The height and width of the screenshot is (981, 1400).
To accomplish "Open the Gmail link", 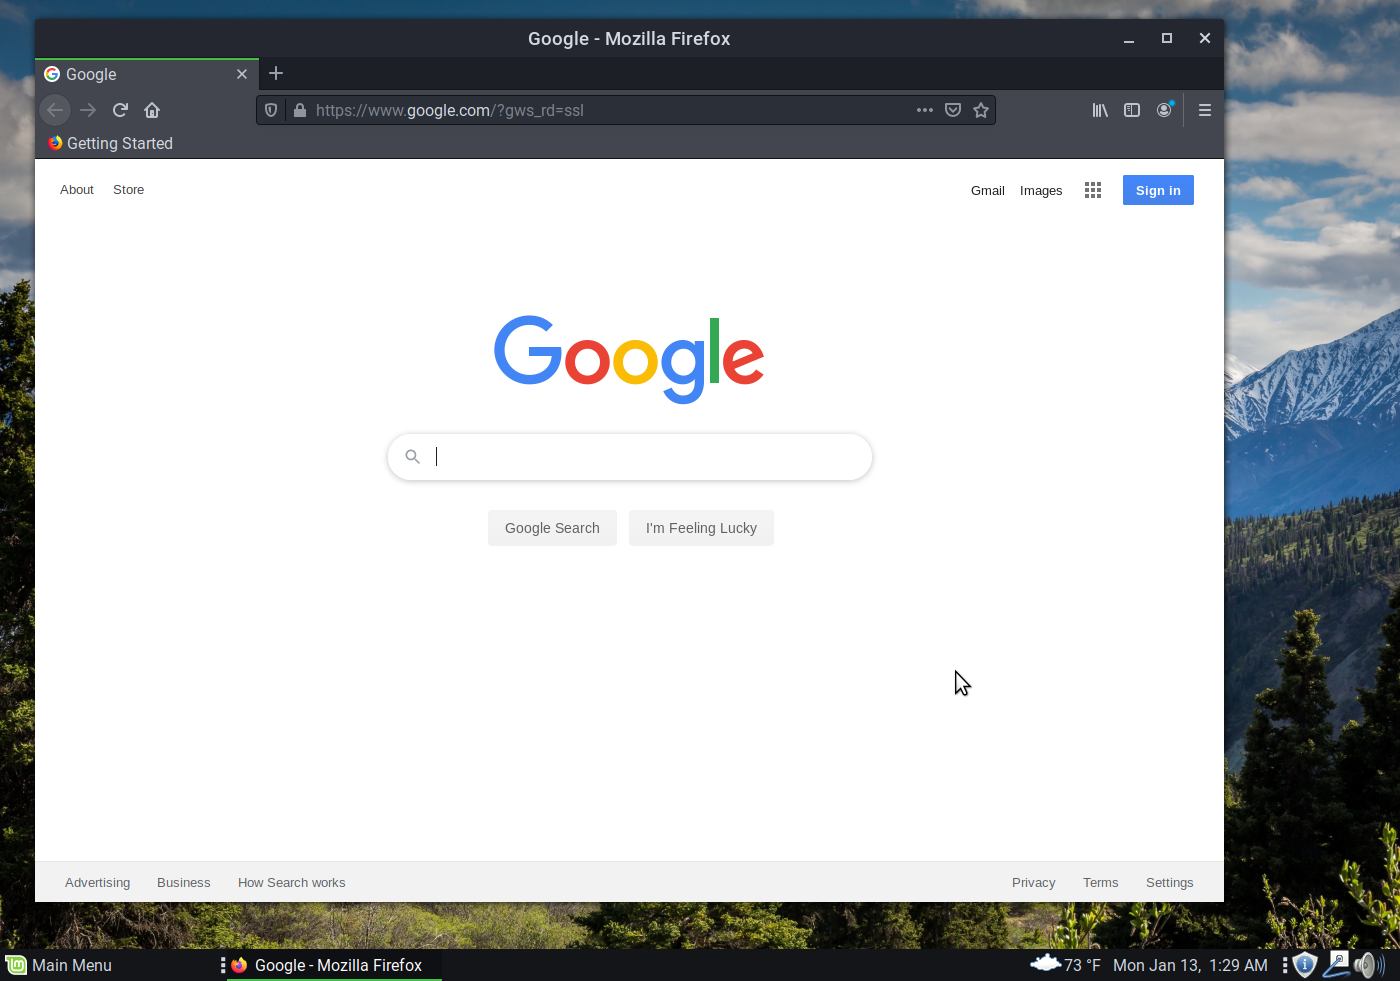I will pos(987,190).
